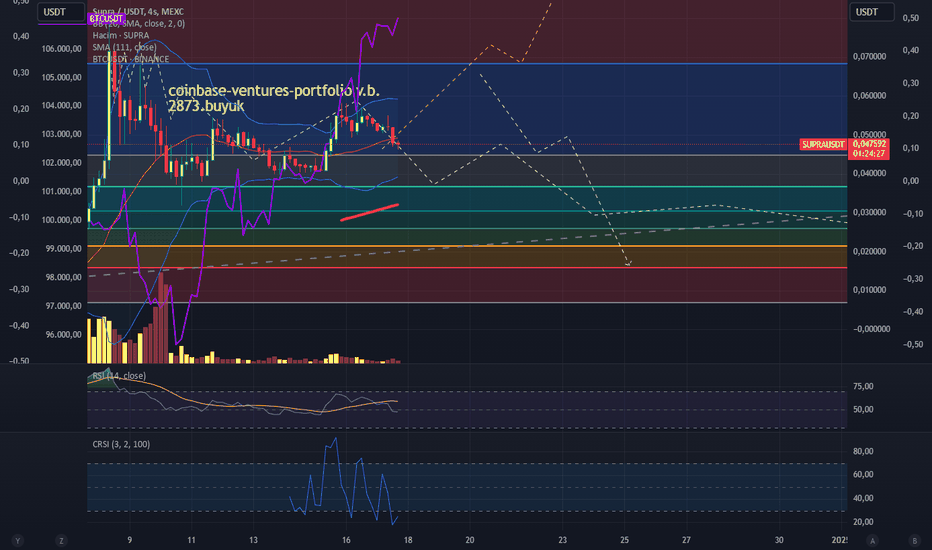Click the 0,070000 price scale label
The image size is (932, 550).
pos(869,56)
